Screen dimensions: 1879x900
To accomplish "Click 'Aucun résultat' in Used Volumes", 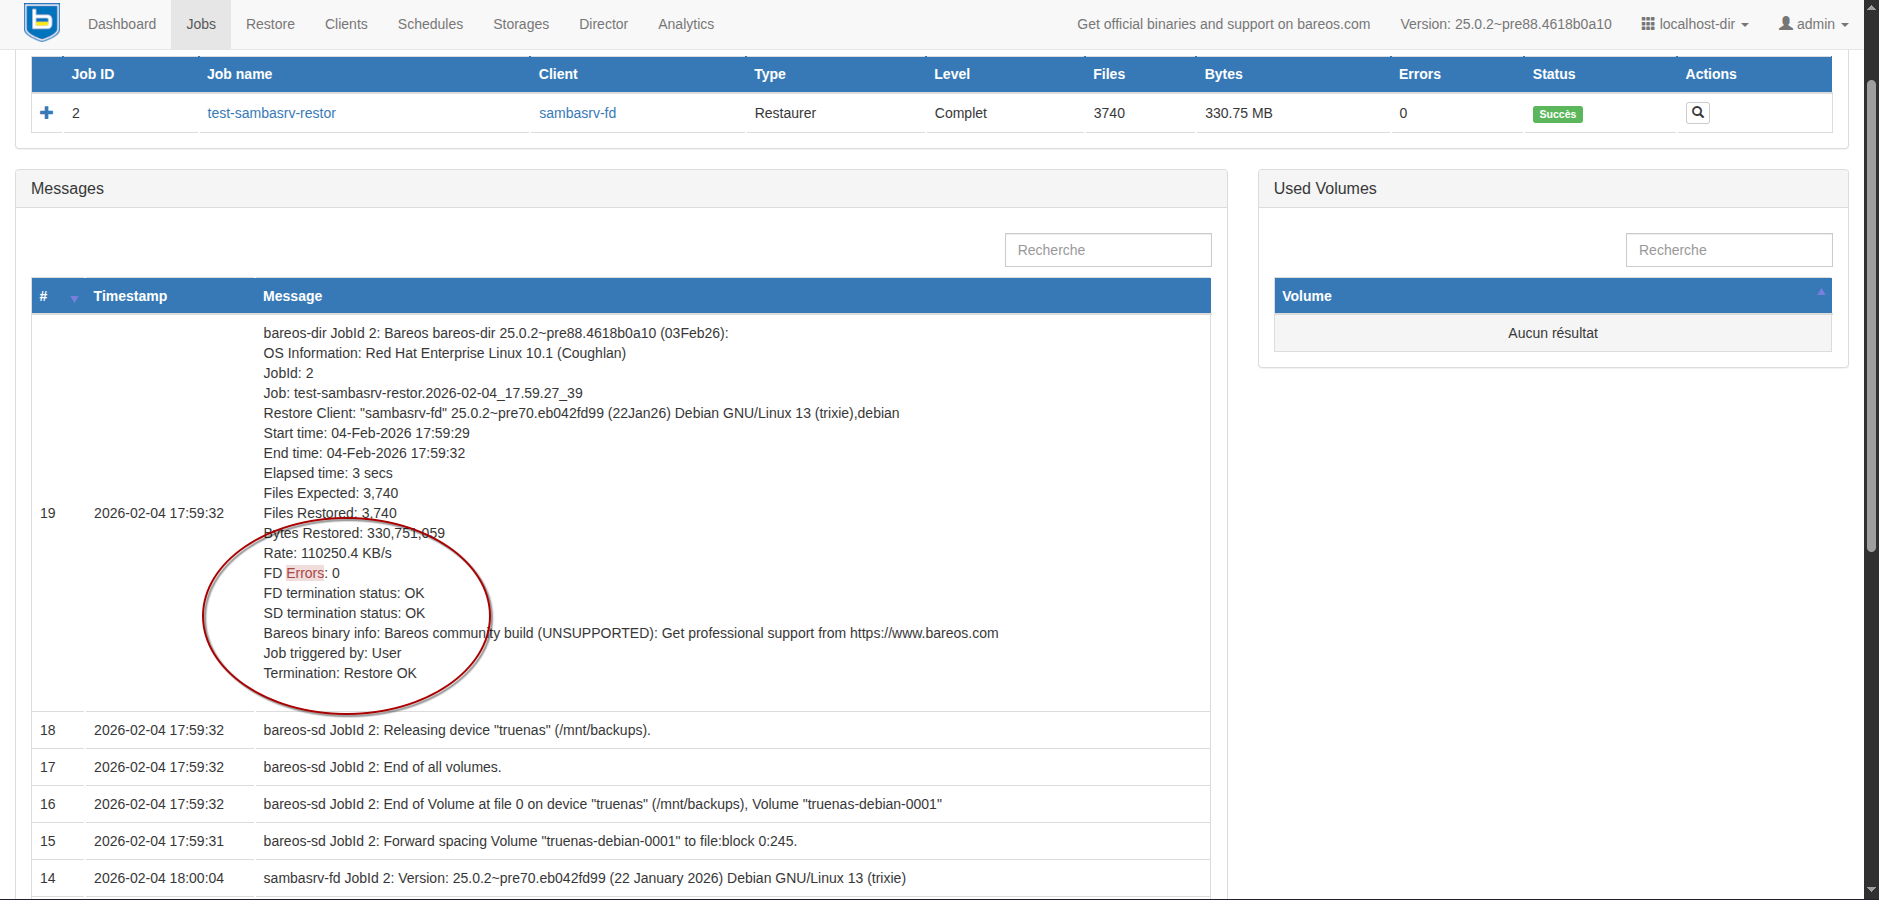I will (1553, 333).
